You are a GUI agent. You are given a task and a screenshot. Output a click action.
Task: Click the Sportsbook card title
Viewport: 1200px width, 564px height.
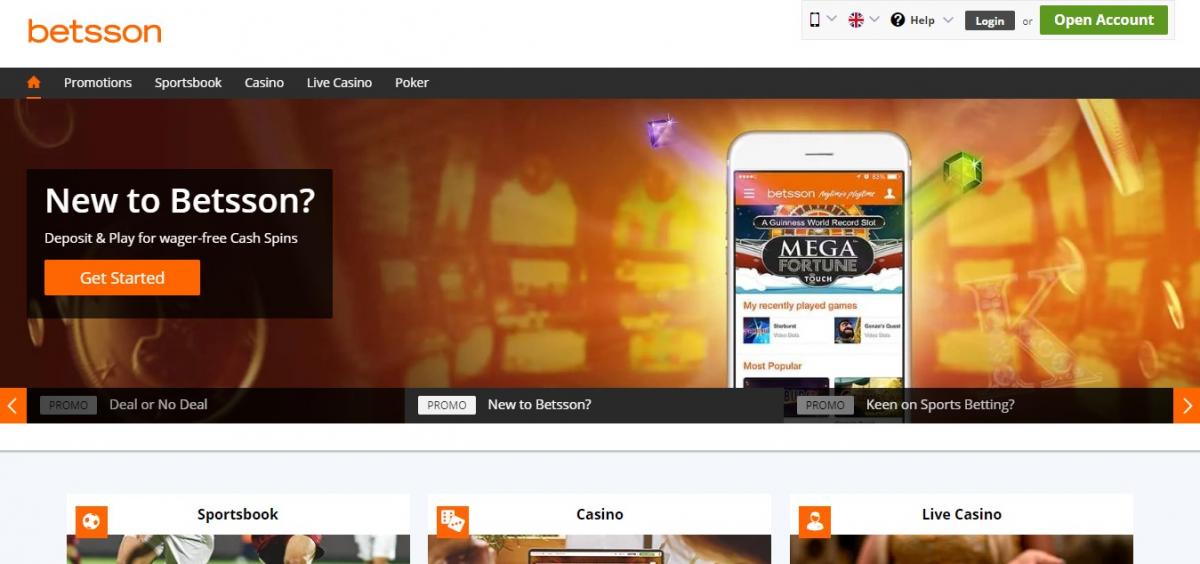coord(238,514)
